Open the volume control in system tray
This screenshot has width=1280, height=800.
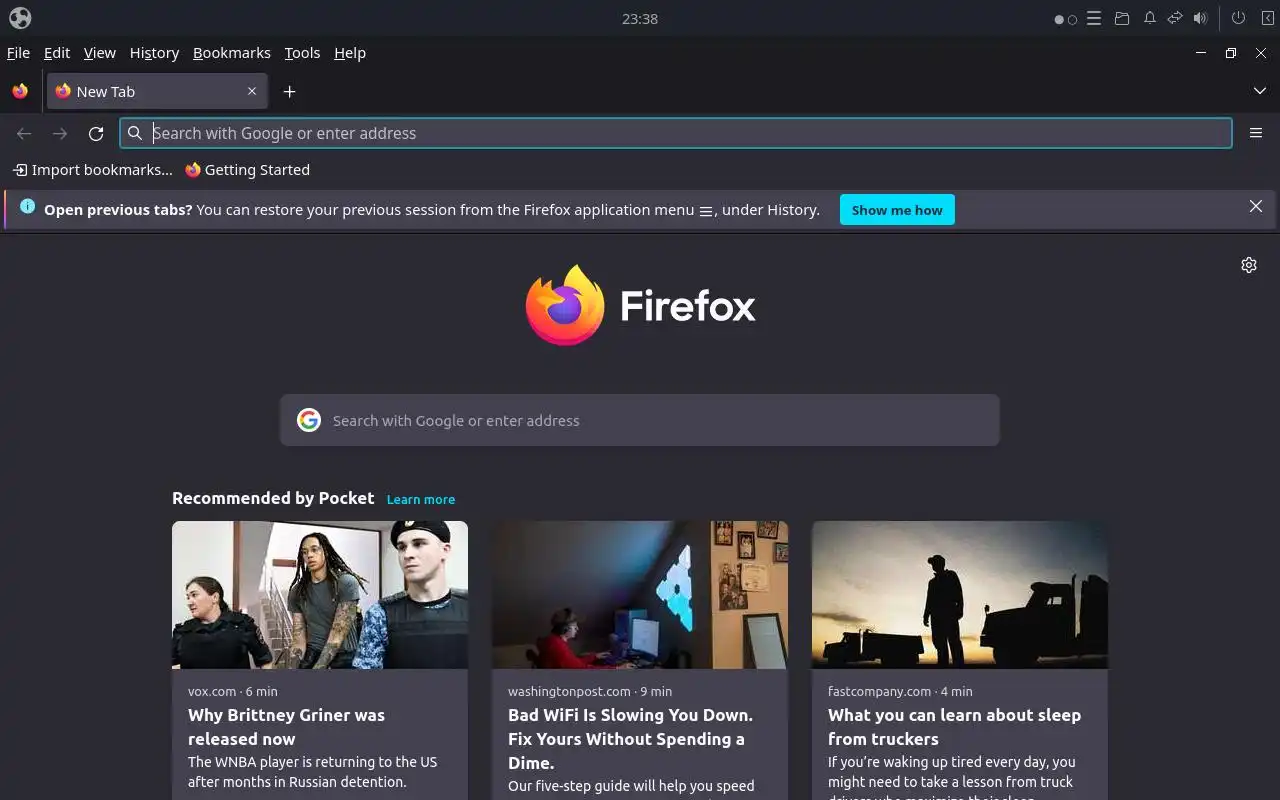pos(1201,18)
